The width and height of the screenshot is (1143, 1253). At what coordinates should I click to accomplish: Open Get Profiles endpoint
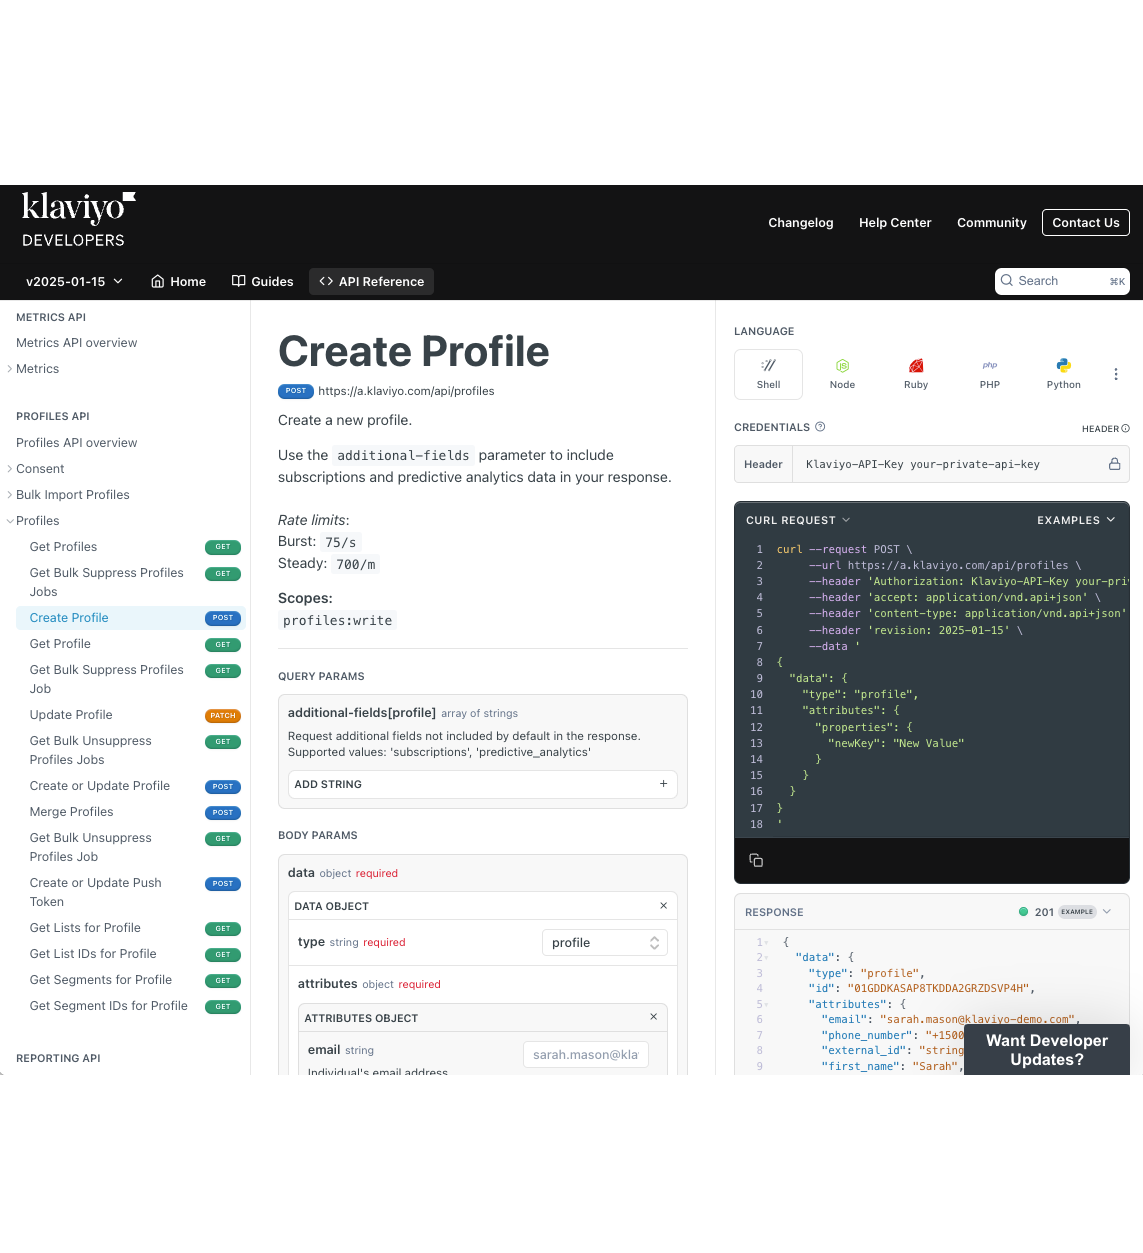131,547
